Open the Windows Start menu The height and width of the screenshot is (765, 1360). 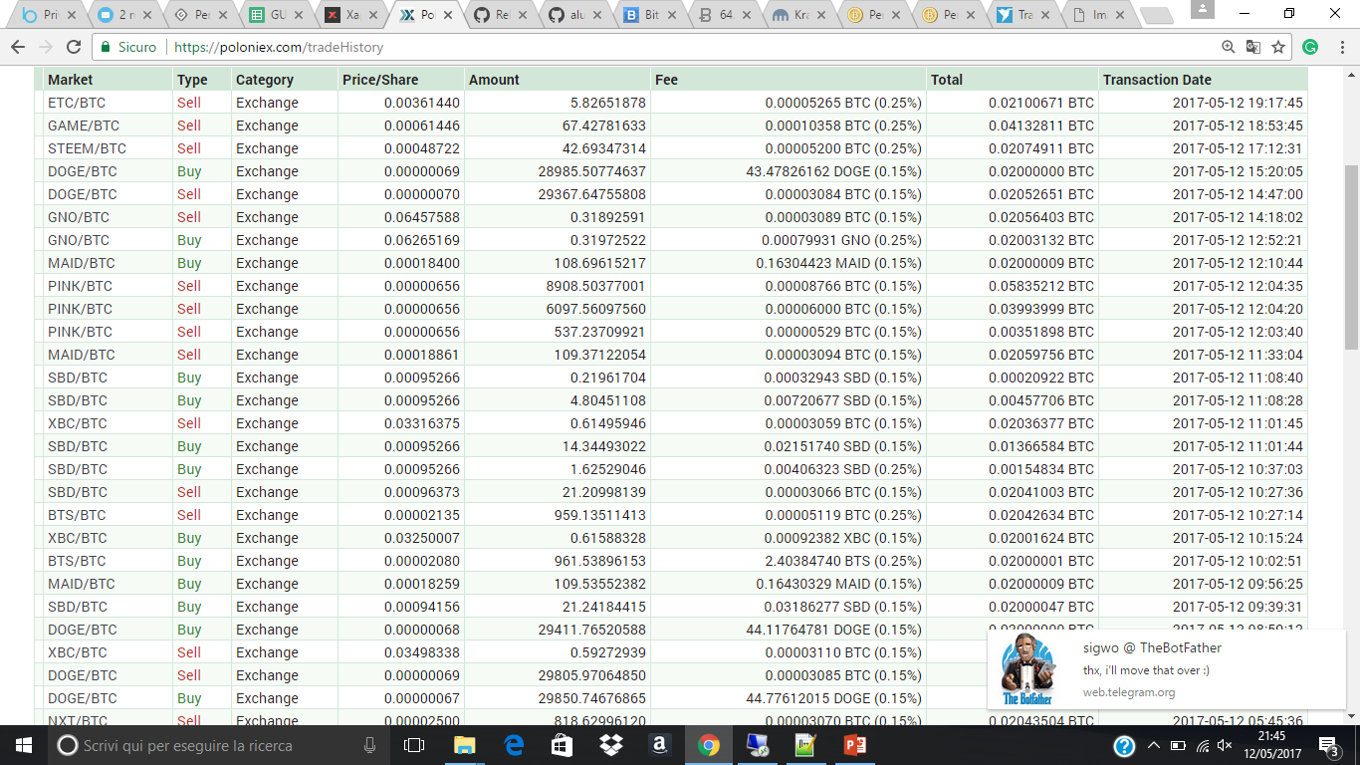[x=24, y=745]
